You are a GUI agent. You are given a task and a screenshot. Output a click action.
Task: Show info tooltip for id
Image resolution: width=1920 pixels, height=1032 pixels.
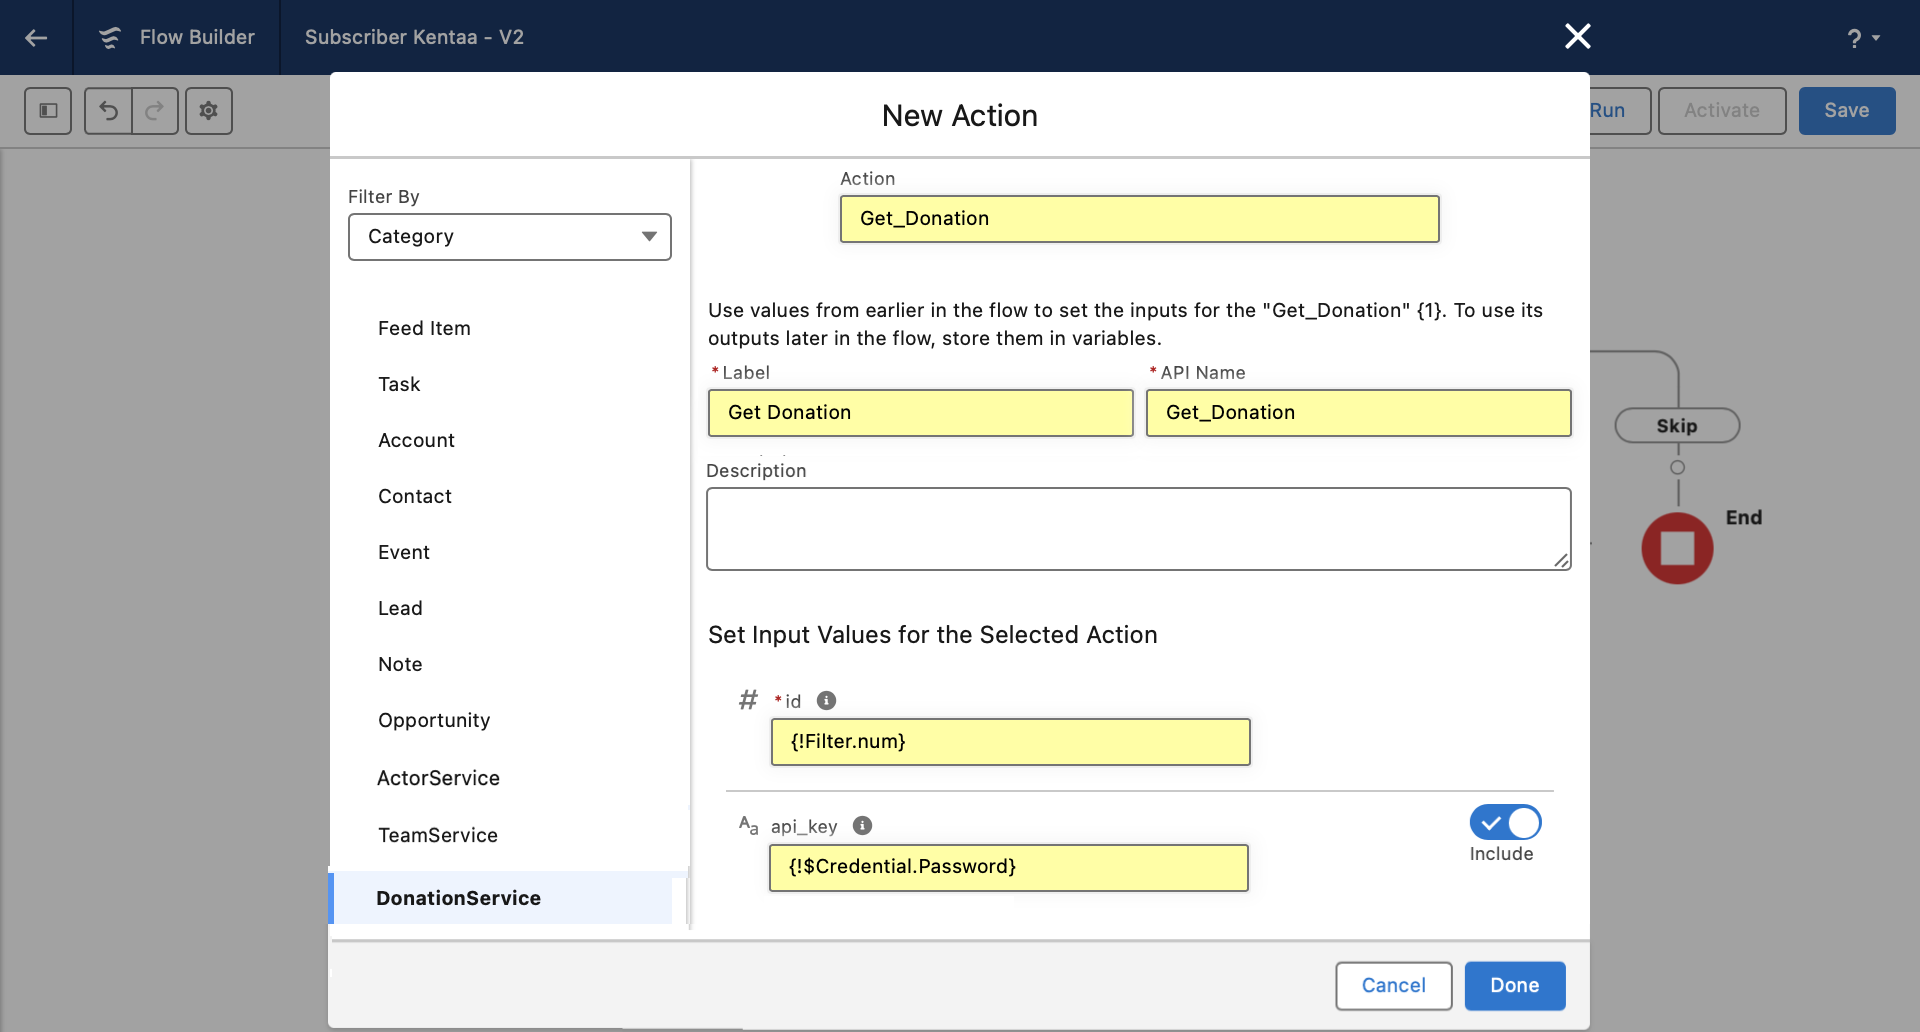tap(826, 700)
